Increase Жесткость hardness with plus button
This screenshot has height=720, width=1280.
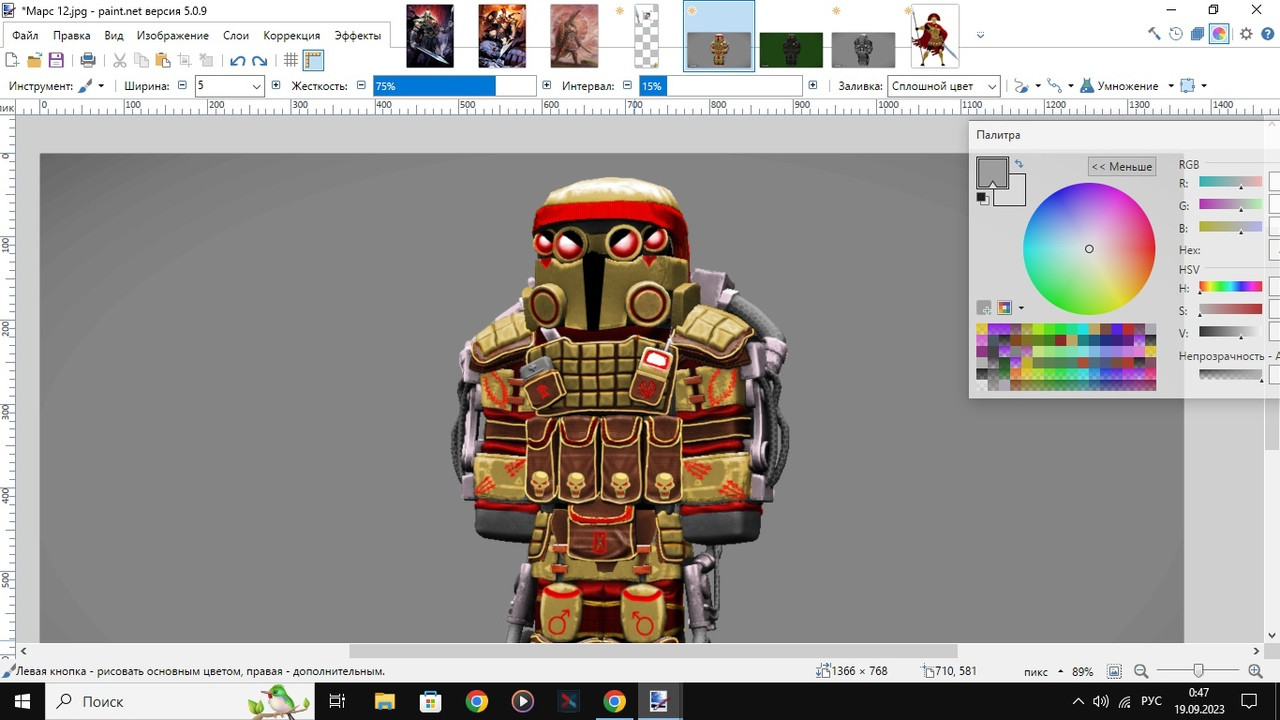[x=547, y=86]
